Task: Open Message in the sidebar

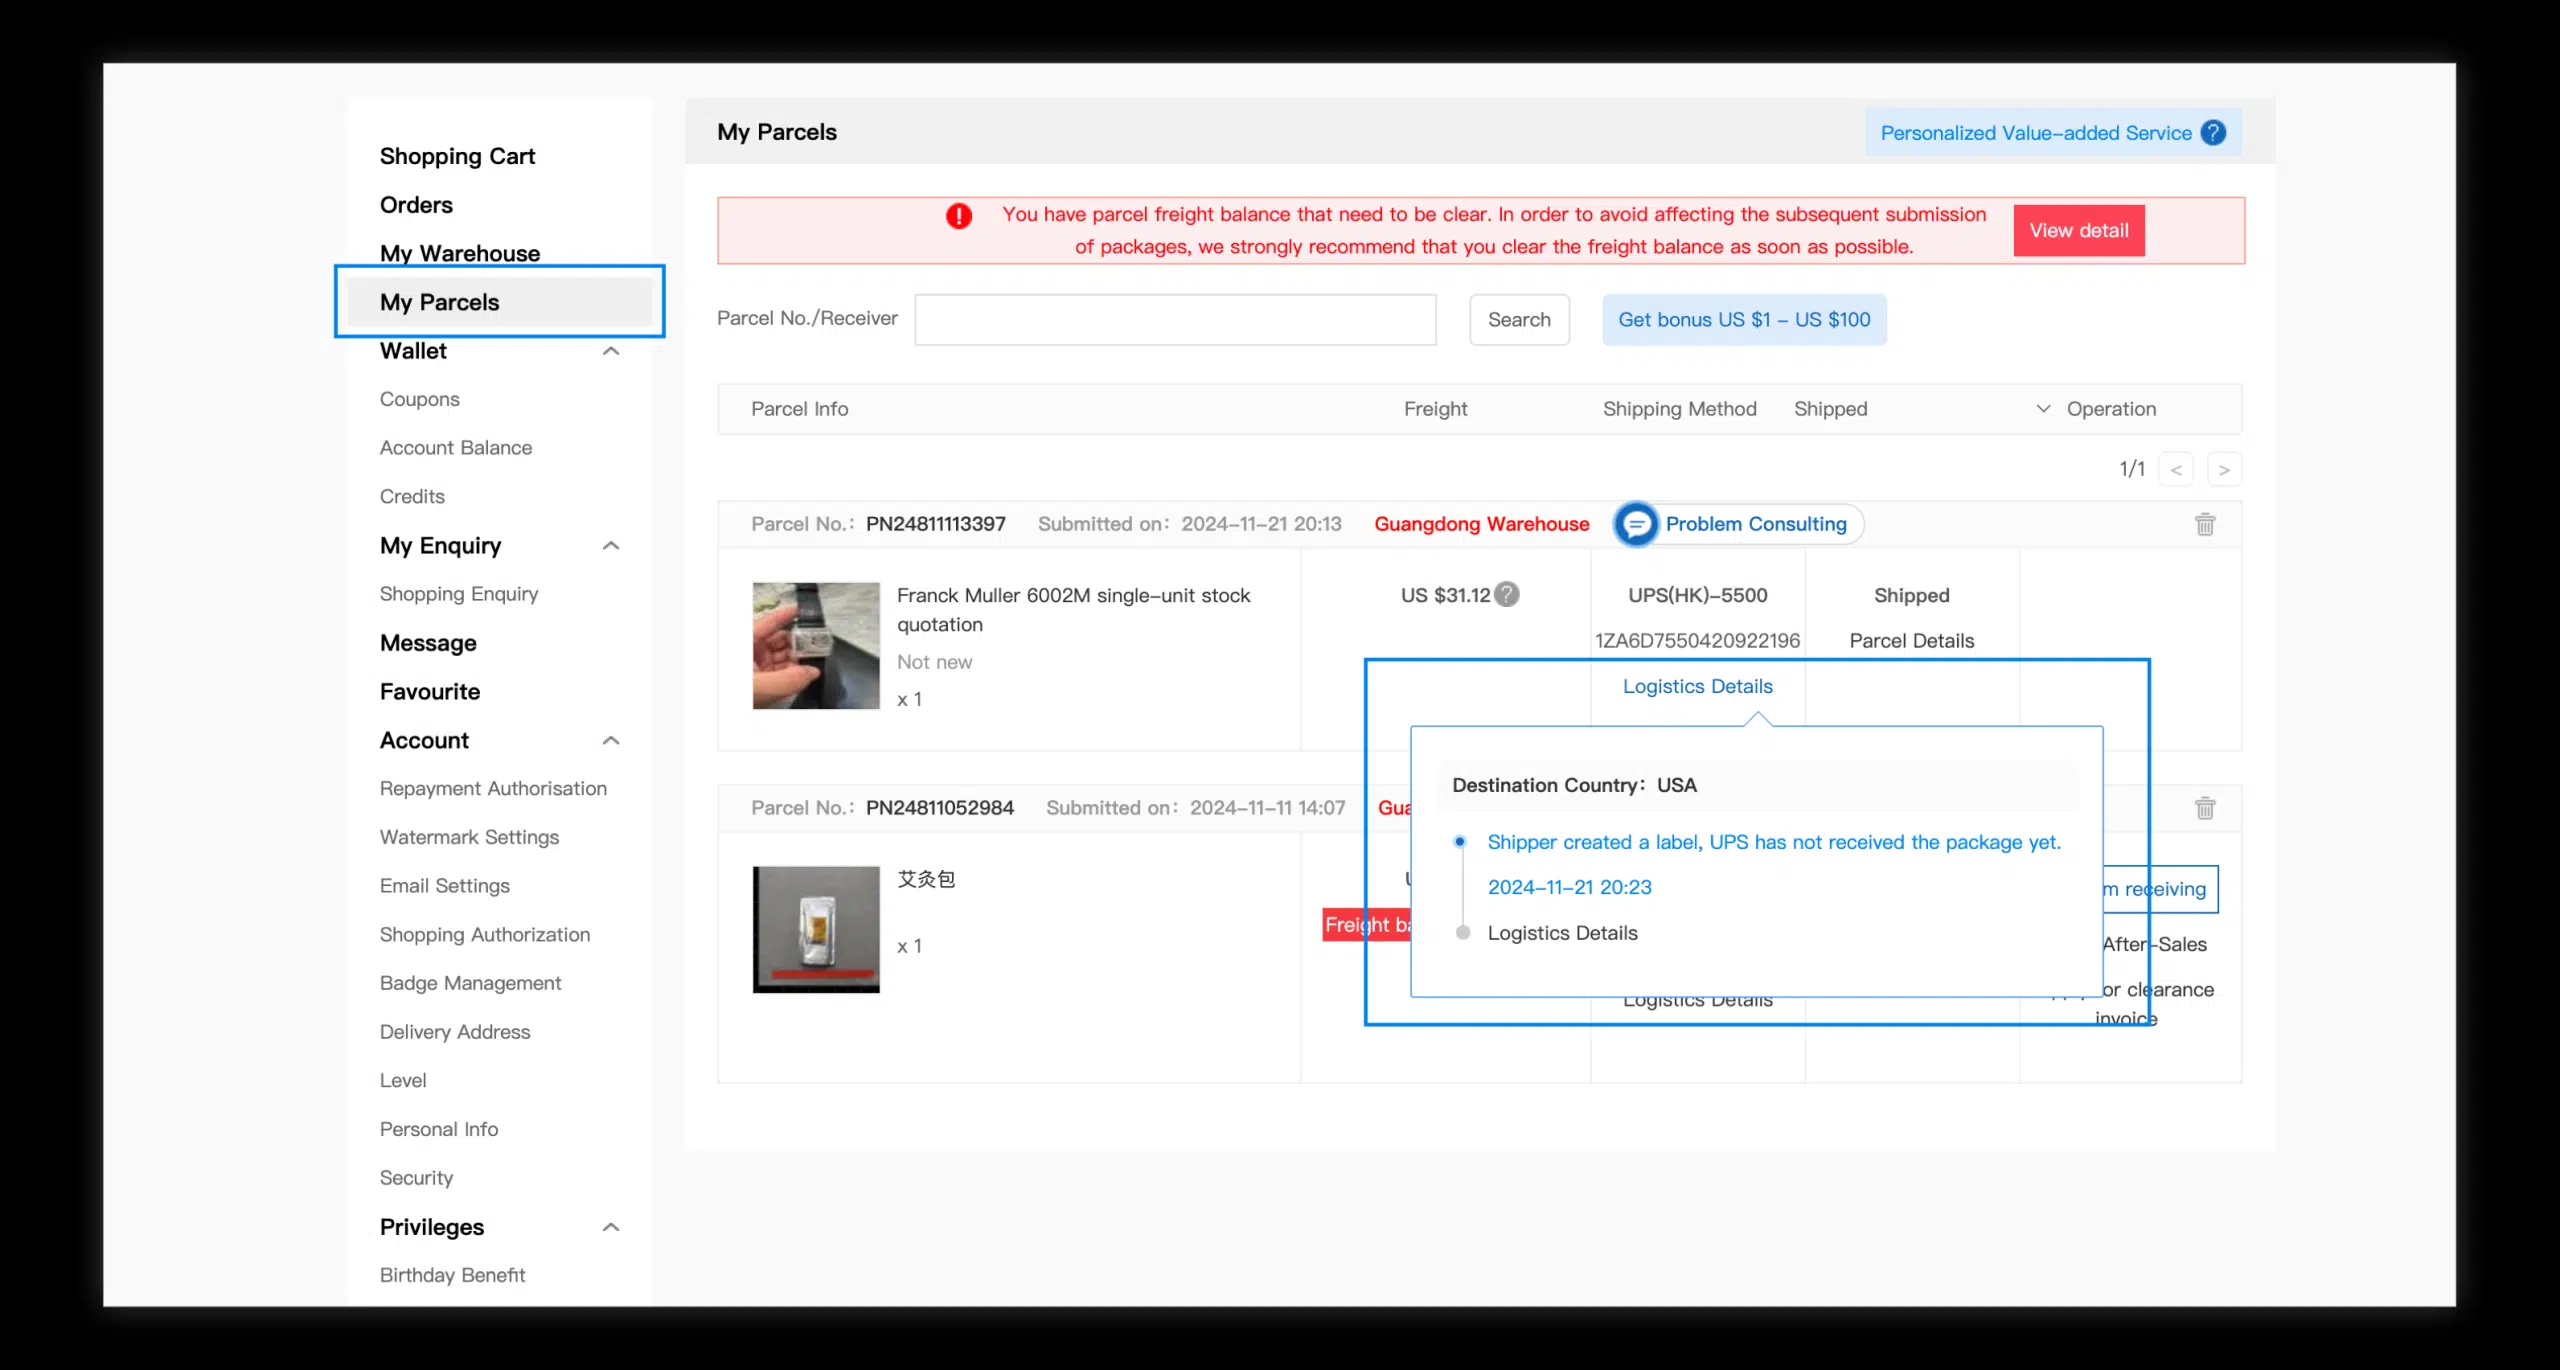Action: [x=428, y=643]
